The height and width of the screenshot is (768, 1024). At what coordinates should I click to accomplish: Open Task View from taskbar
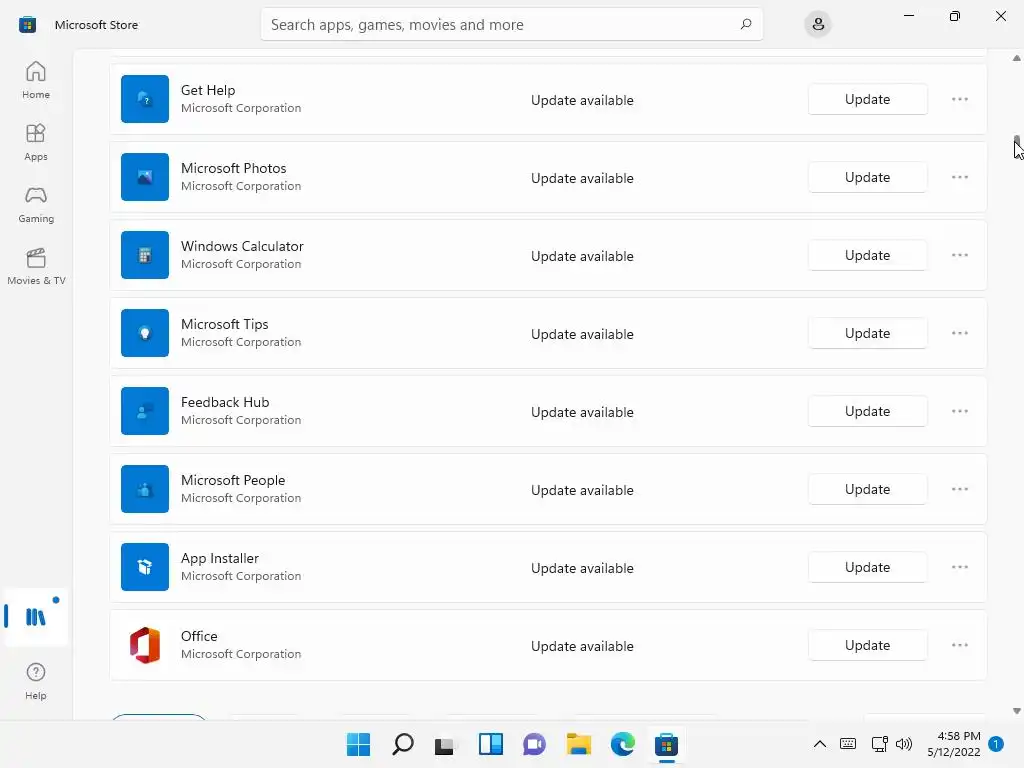click(x=445, y=744)
